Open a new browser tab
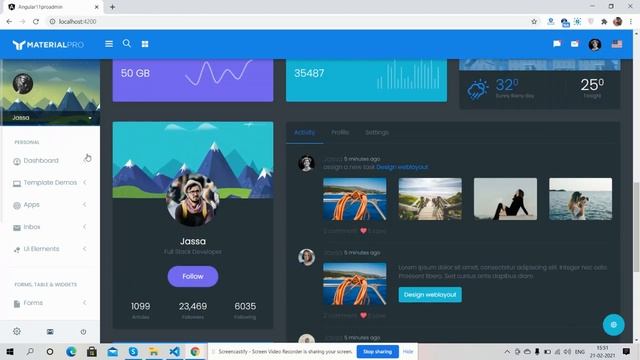 click(x=112, y=7)
